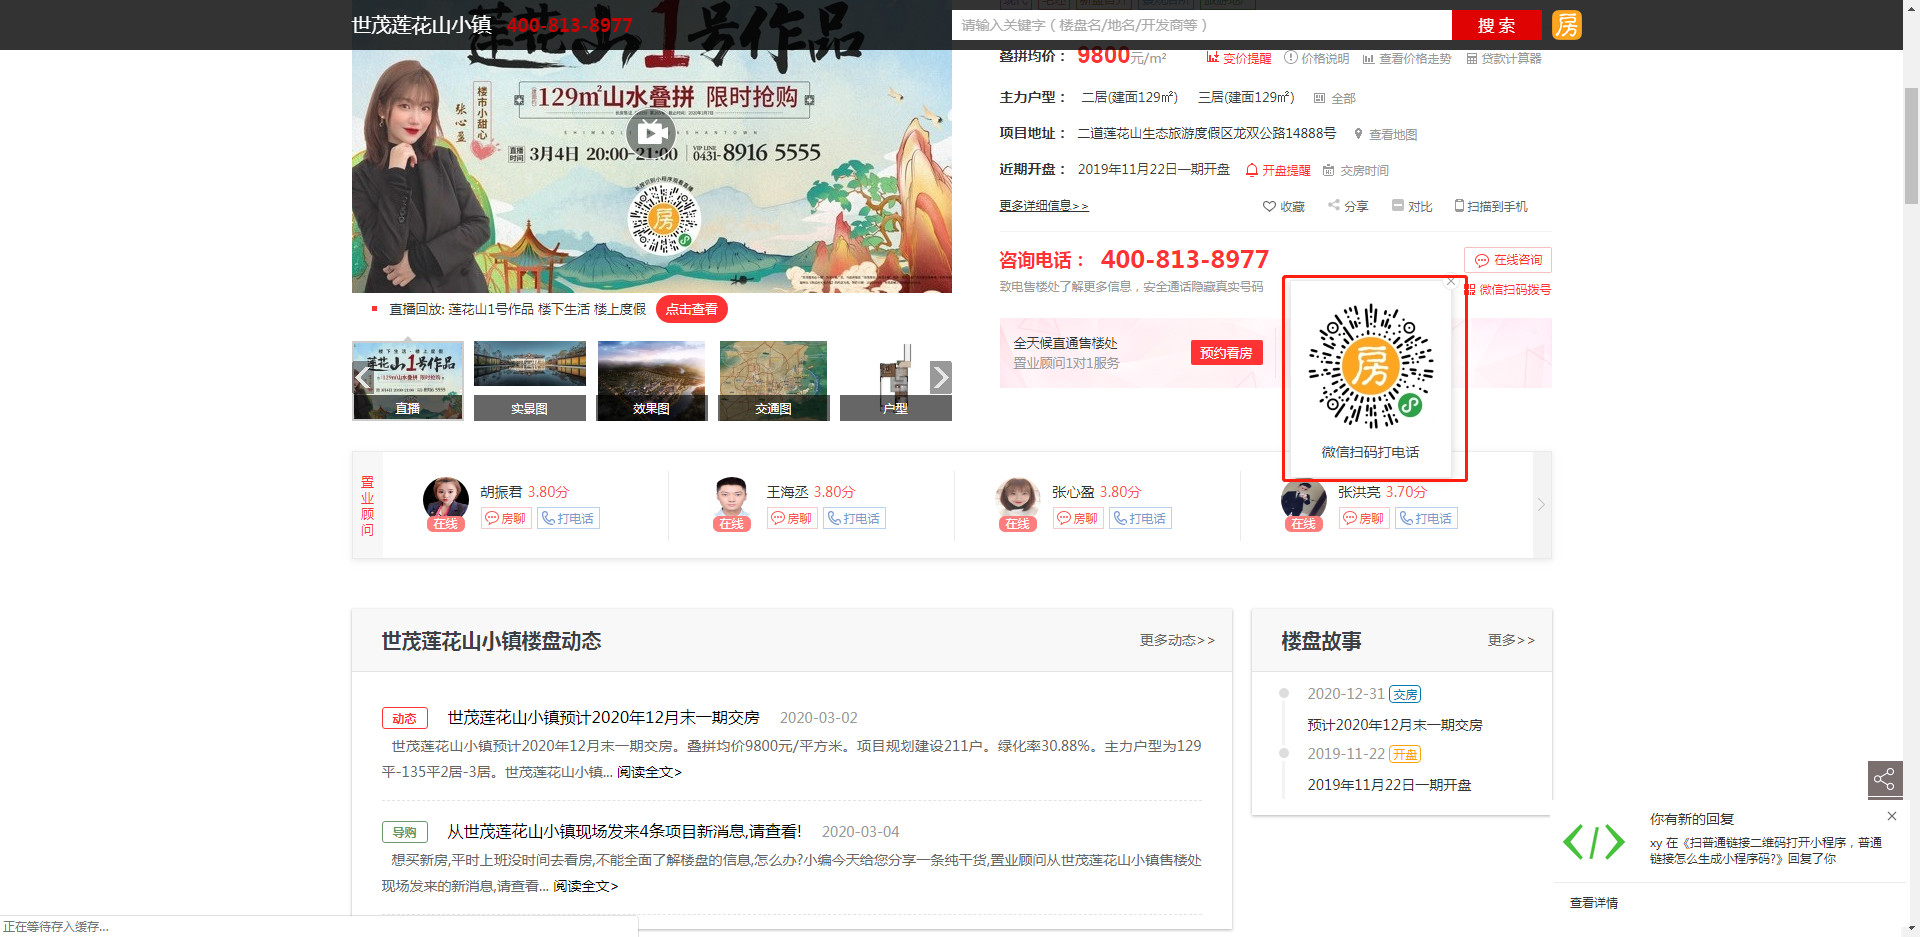Call consultant 张洪亮 via 打电话
This screenshot has height=937, width=1920.
[1426, 518]
